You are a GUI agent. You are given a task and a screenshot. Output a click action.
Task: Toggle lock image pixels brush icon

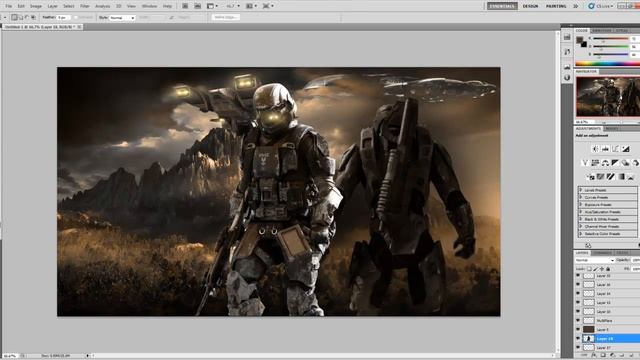[595, 269]
